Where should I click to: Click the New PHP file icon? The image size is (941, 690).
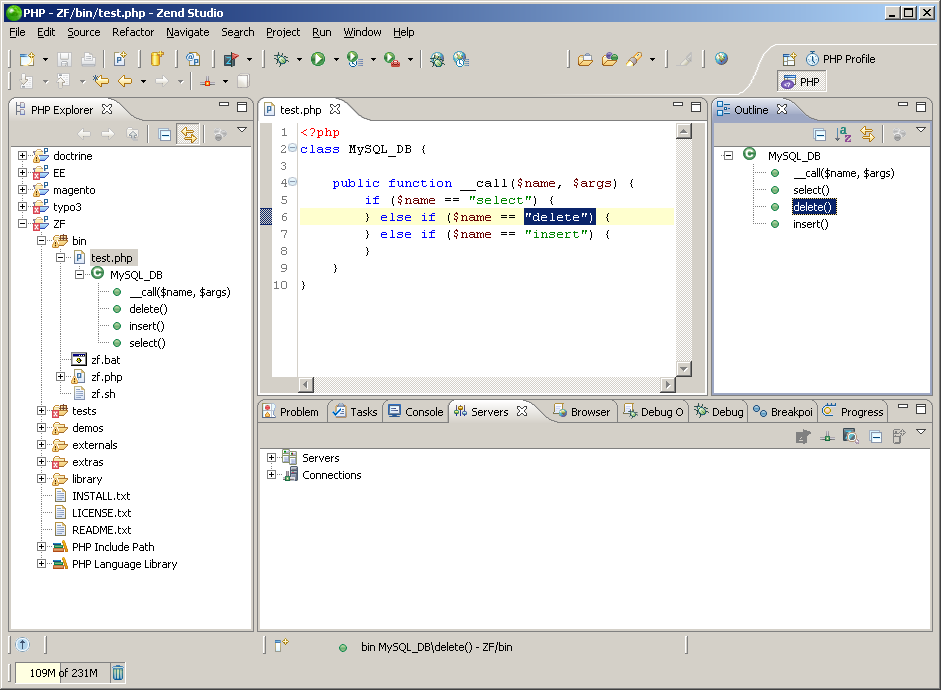click(x=120, y=59)
